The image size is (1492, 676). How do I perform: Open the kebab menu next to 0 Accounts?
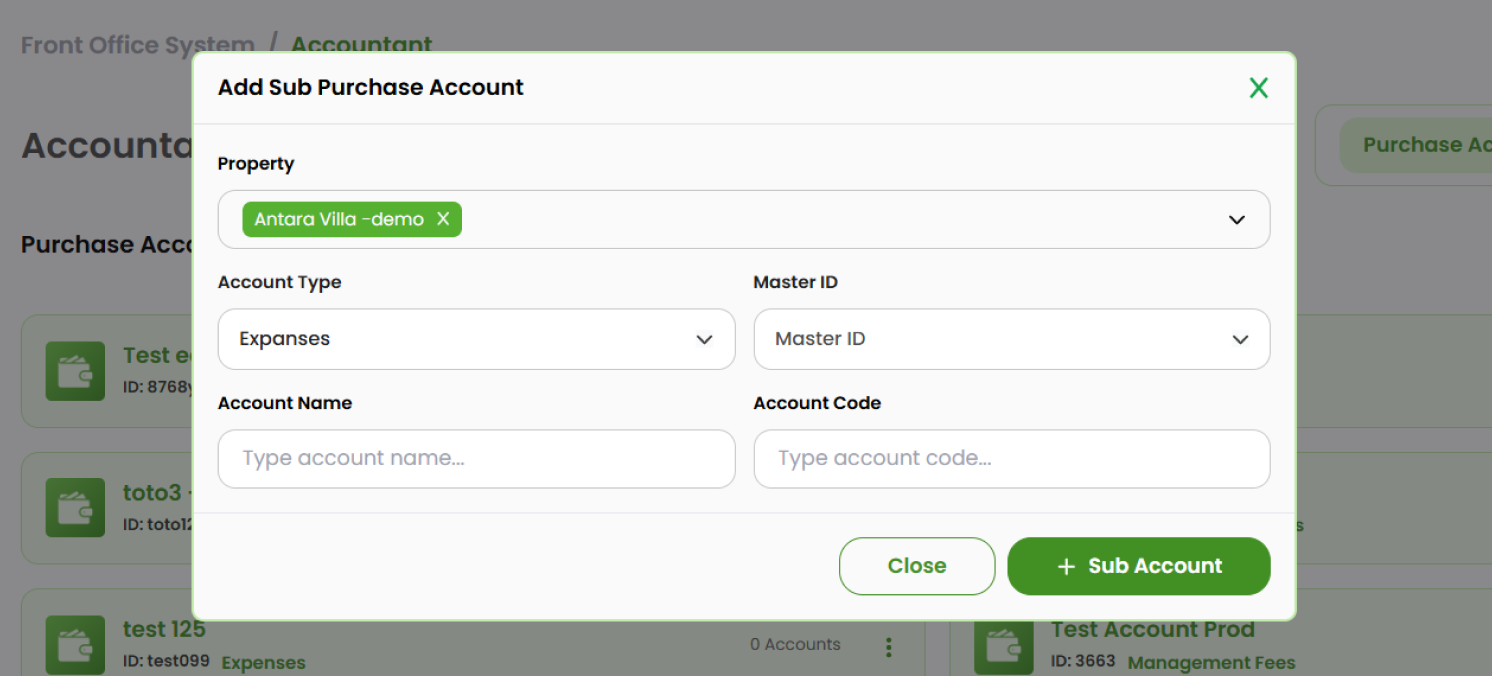click(x=888, y=647)
